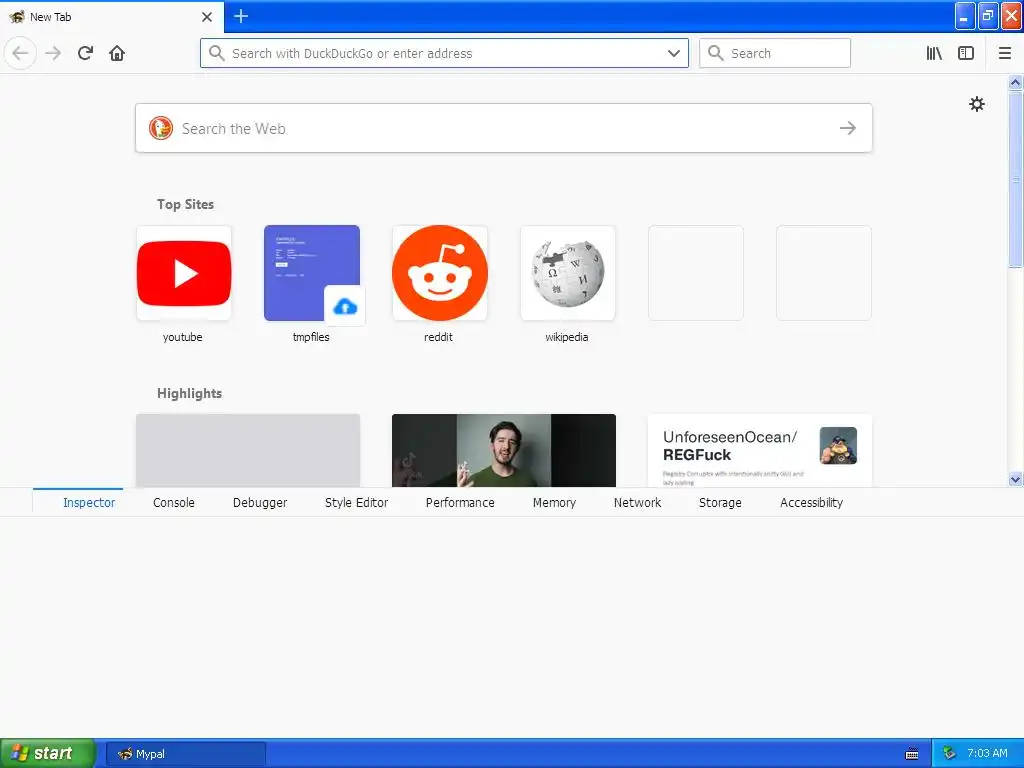Open the Network tab
The image size is (1024, 768).
click(x=637, y=502)
